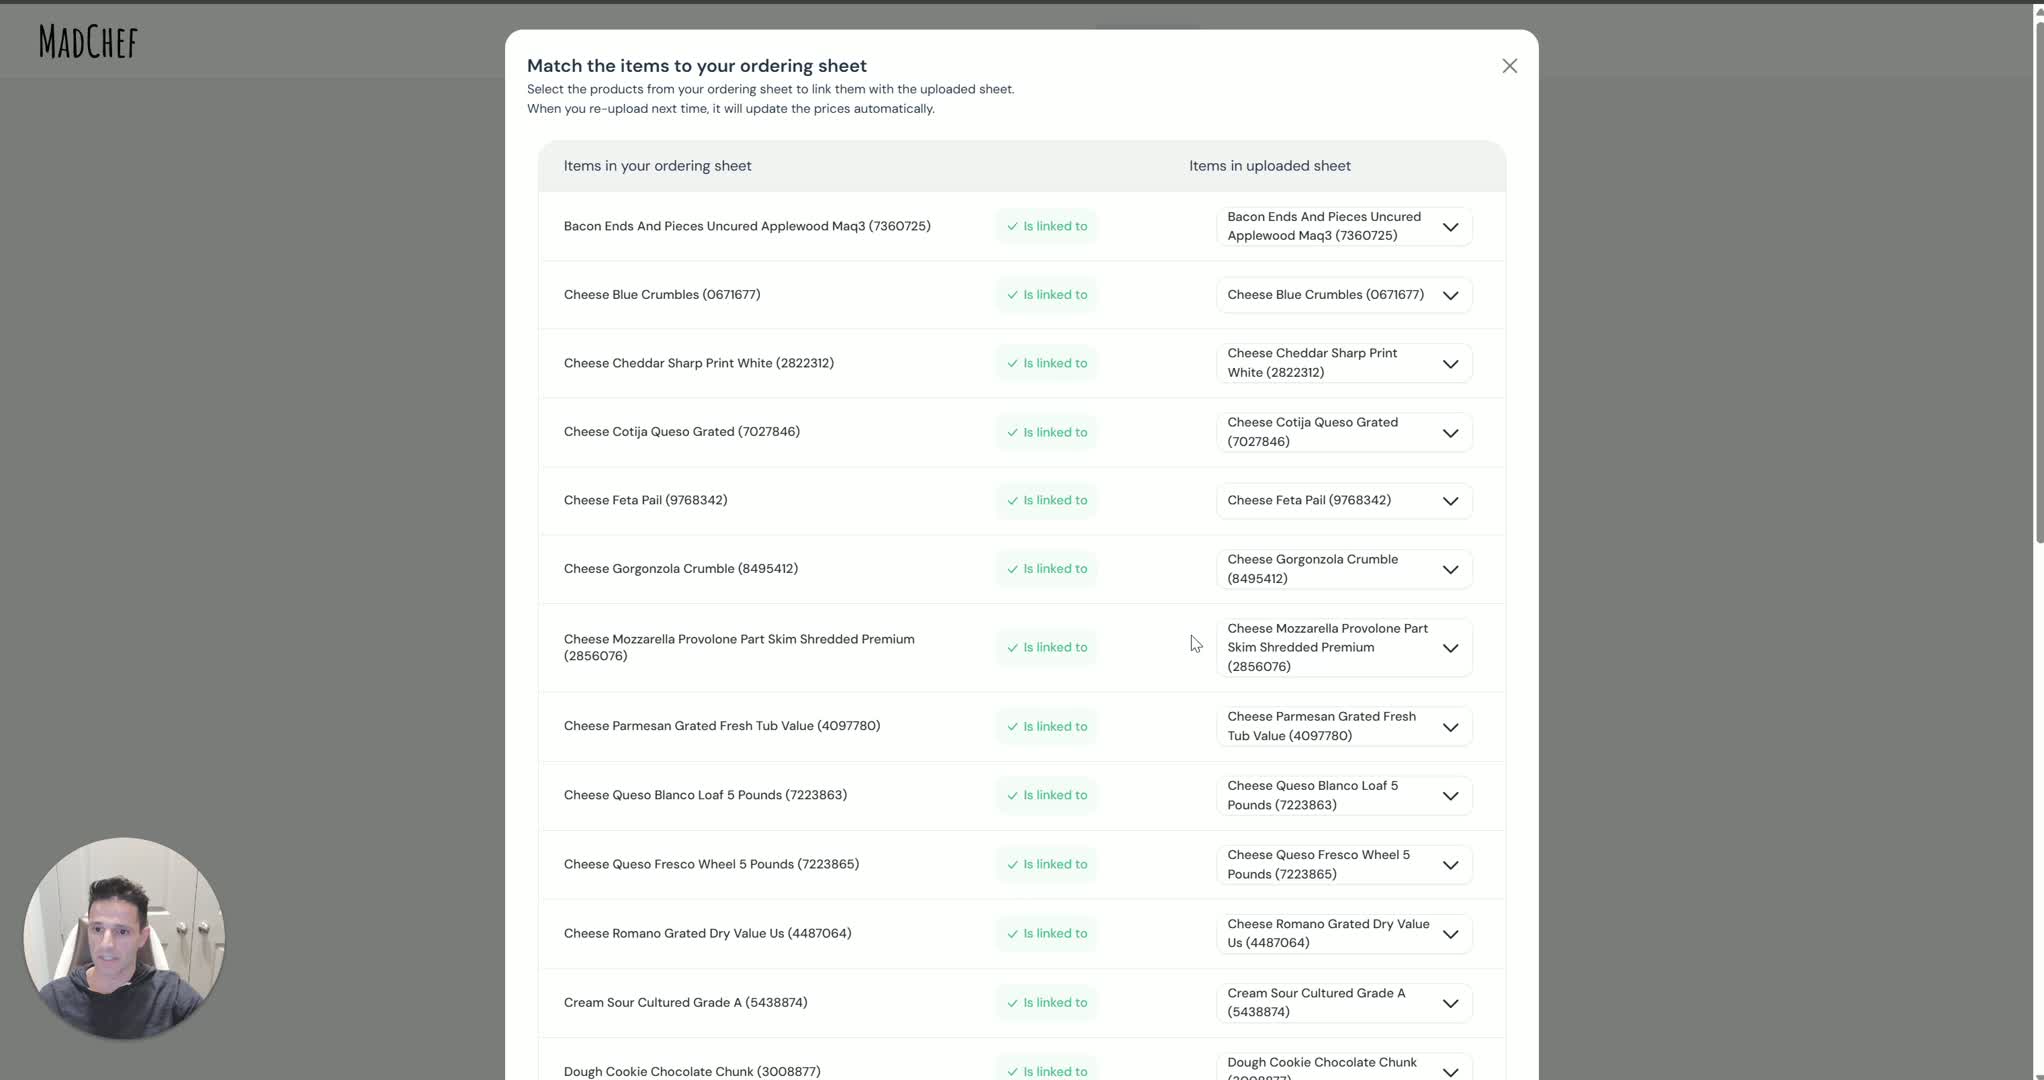Select ordering item 'Cheese Queso Fresco Wheel 5 Pounds (7223865)'

[x=711, y=865]
